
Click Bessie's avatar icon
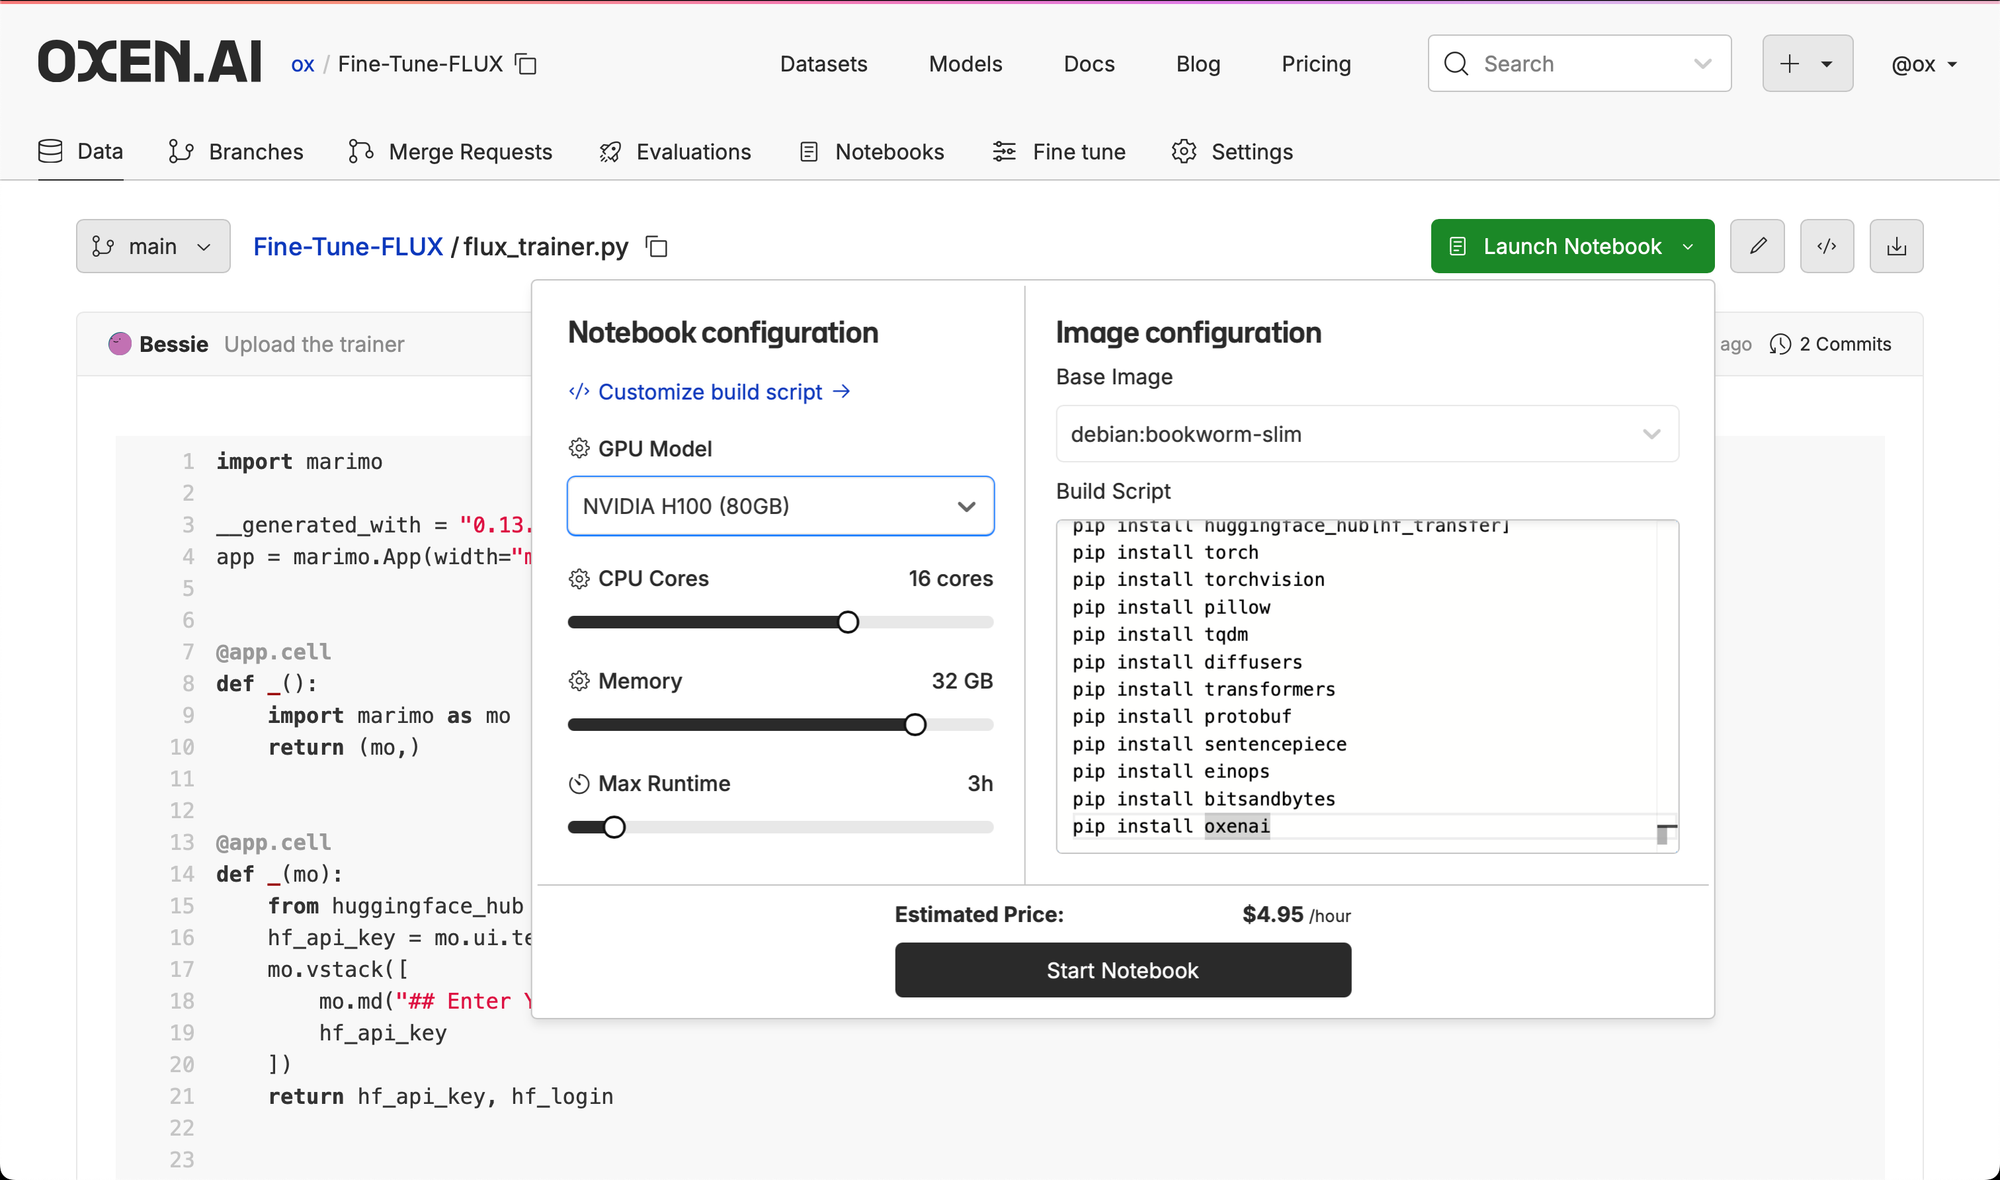coord(120,344)
